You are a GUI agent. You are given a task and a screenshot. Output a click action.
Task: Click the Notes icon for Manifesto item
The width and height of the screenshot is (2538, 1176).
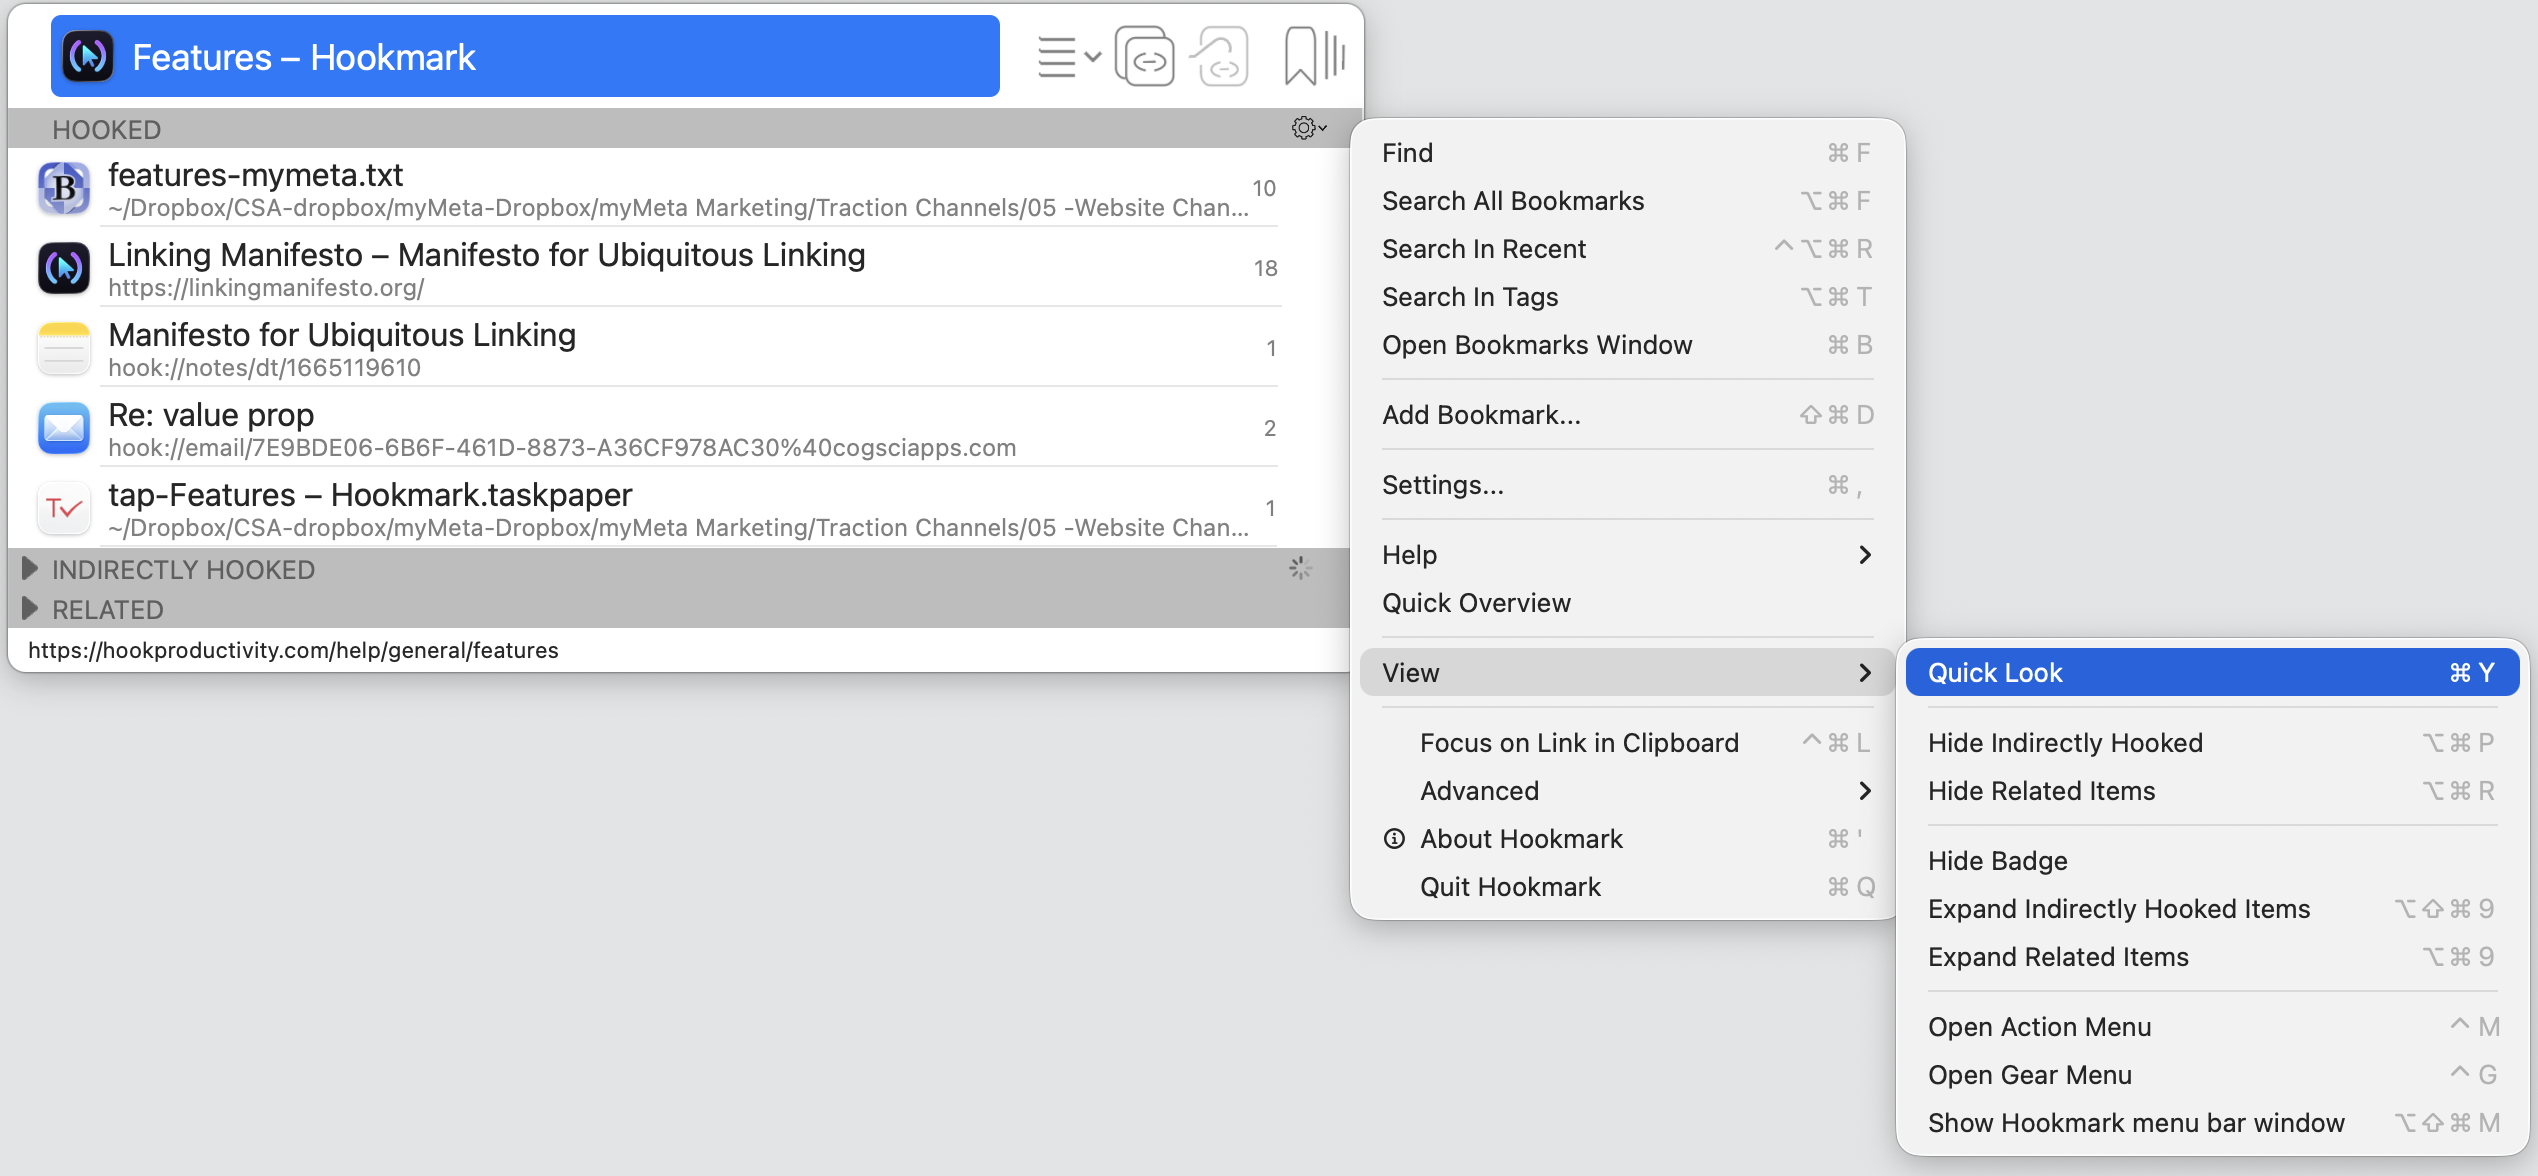[64, 348]
